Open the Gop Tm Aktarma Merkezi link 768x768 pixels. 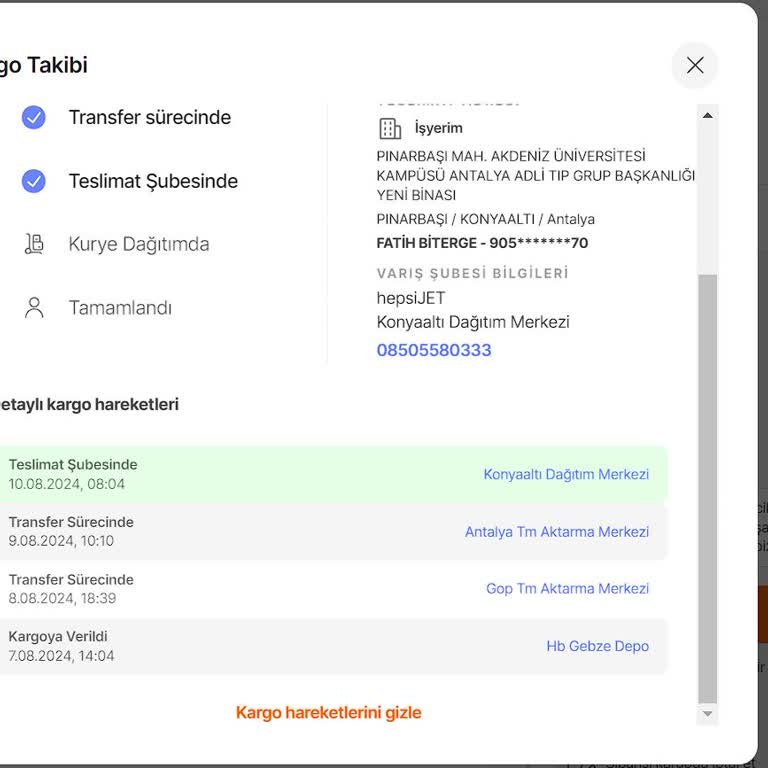coord(567,589)
